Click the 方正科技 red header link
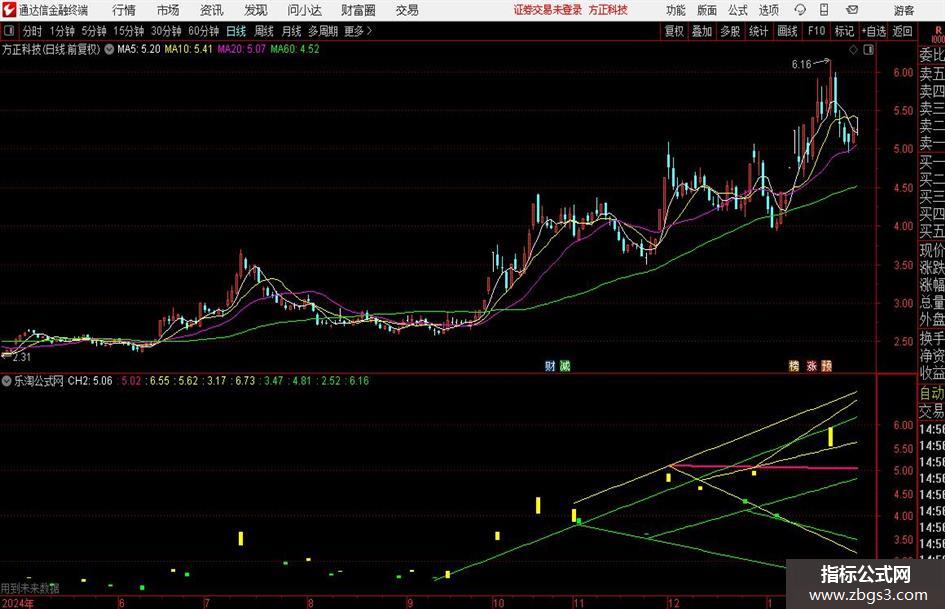This screenshot has width=945, height=609. pos(608,10)
